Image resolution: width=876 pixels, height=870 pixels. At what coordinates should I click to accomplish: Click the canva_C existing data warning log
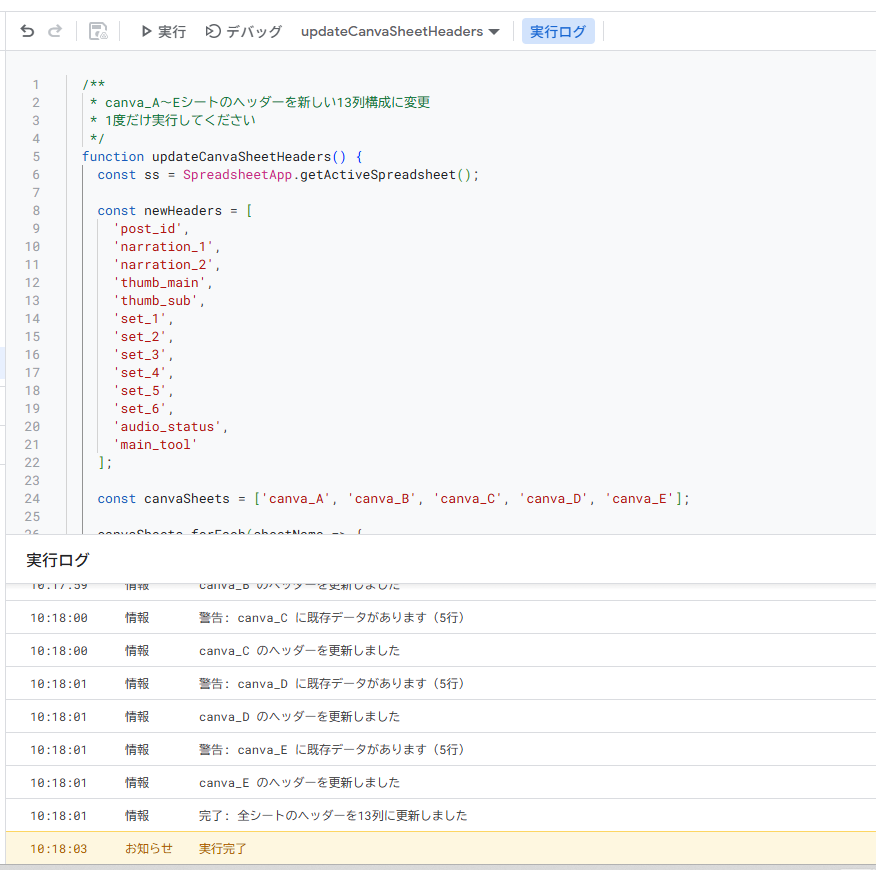point(331,618)
